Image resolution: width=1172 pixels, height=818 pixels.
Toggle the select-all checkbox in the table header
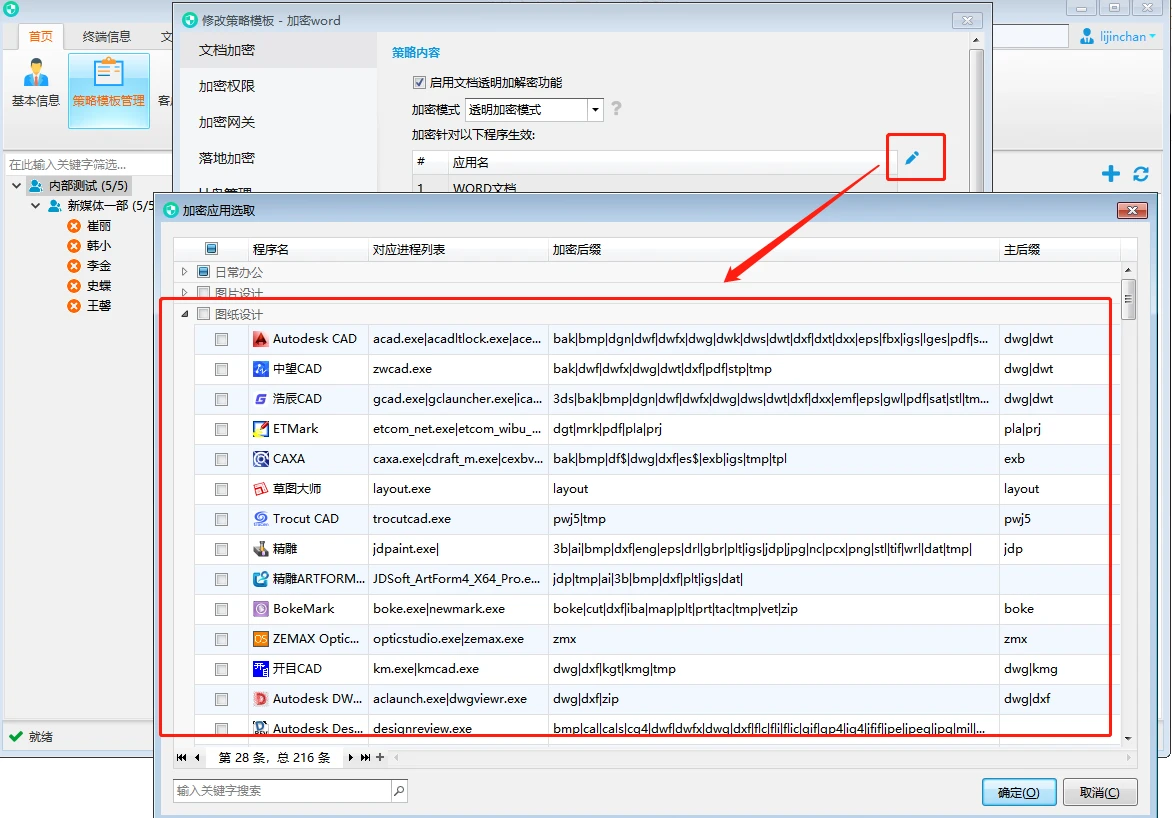(x=212, y=248)
